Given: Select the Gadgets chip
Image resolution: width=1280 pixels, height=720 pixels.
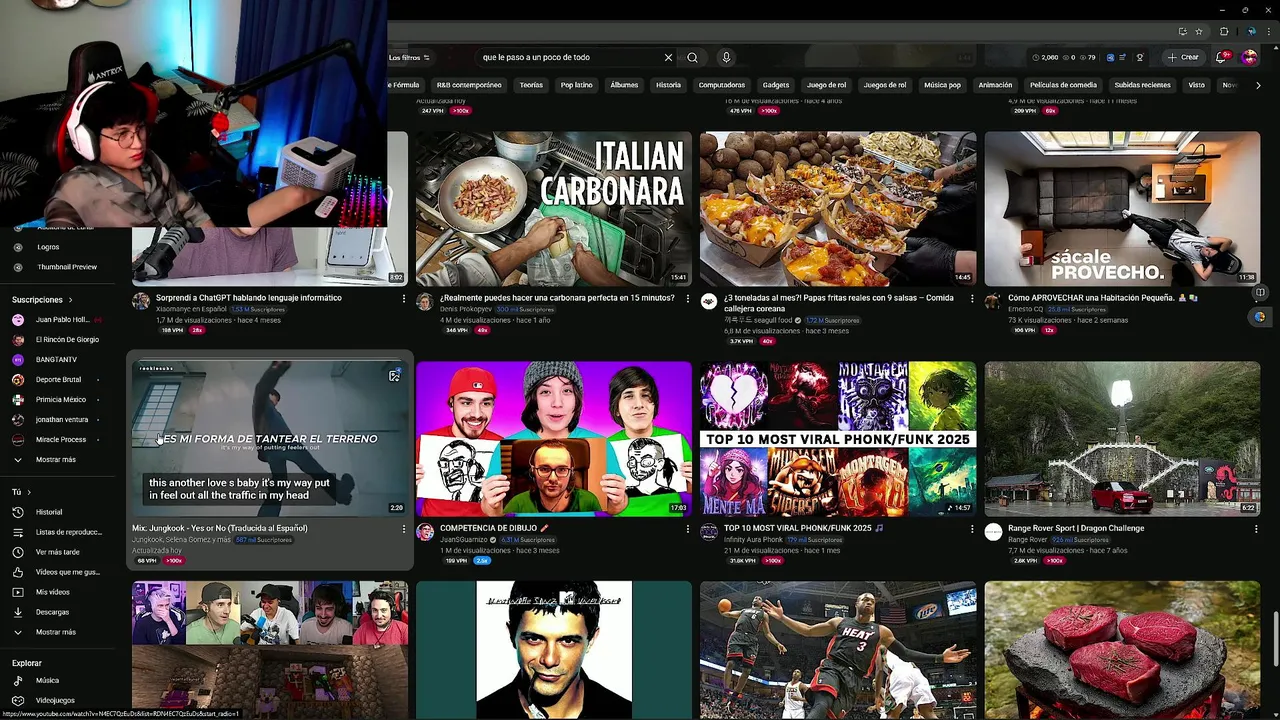Looking at the screenshot, I should (776, 85).
